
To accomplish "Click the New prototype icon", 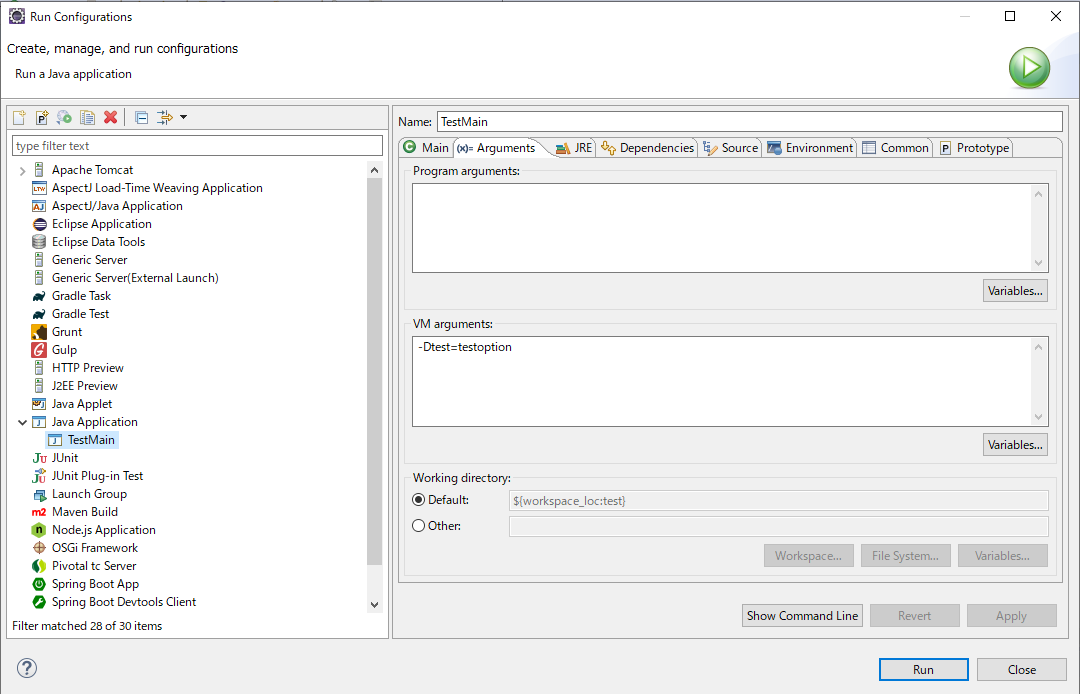I will pyautogui.click(x=42, y=118).
